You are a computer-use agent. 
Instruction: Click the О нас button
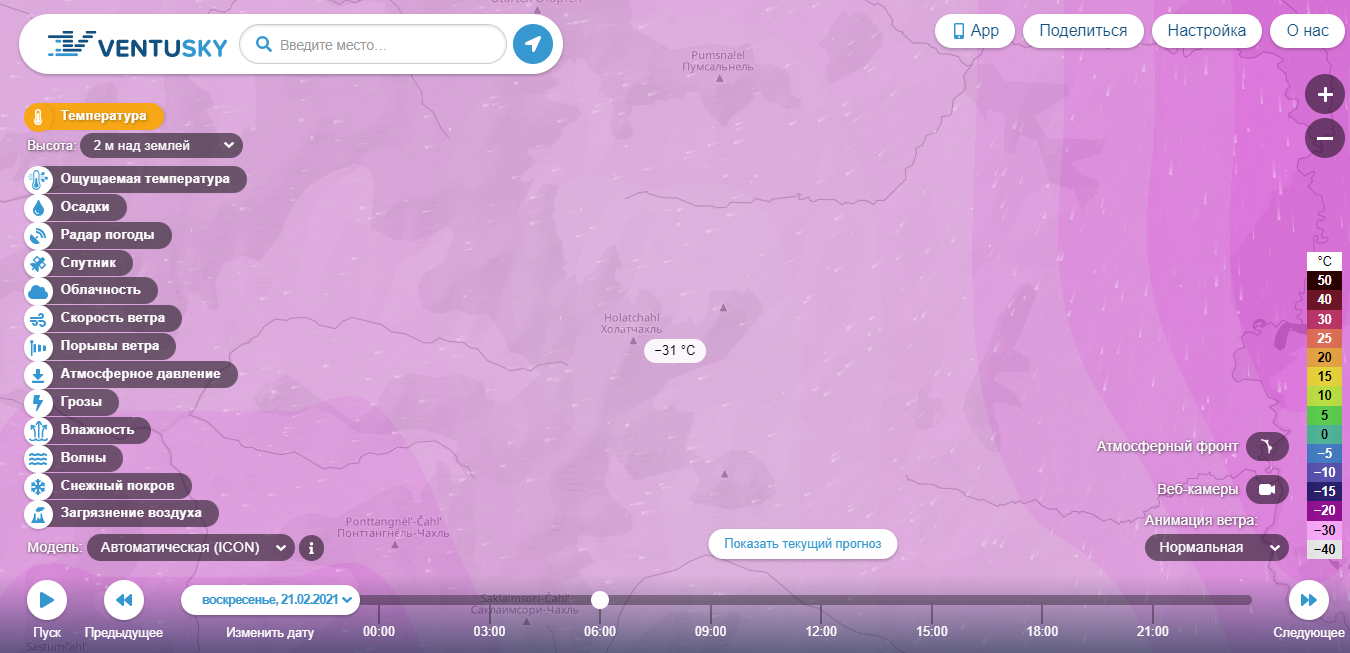pos(1308,31)
